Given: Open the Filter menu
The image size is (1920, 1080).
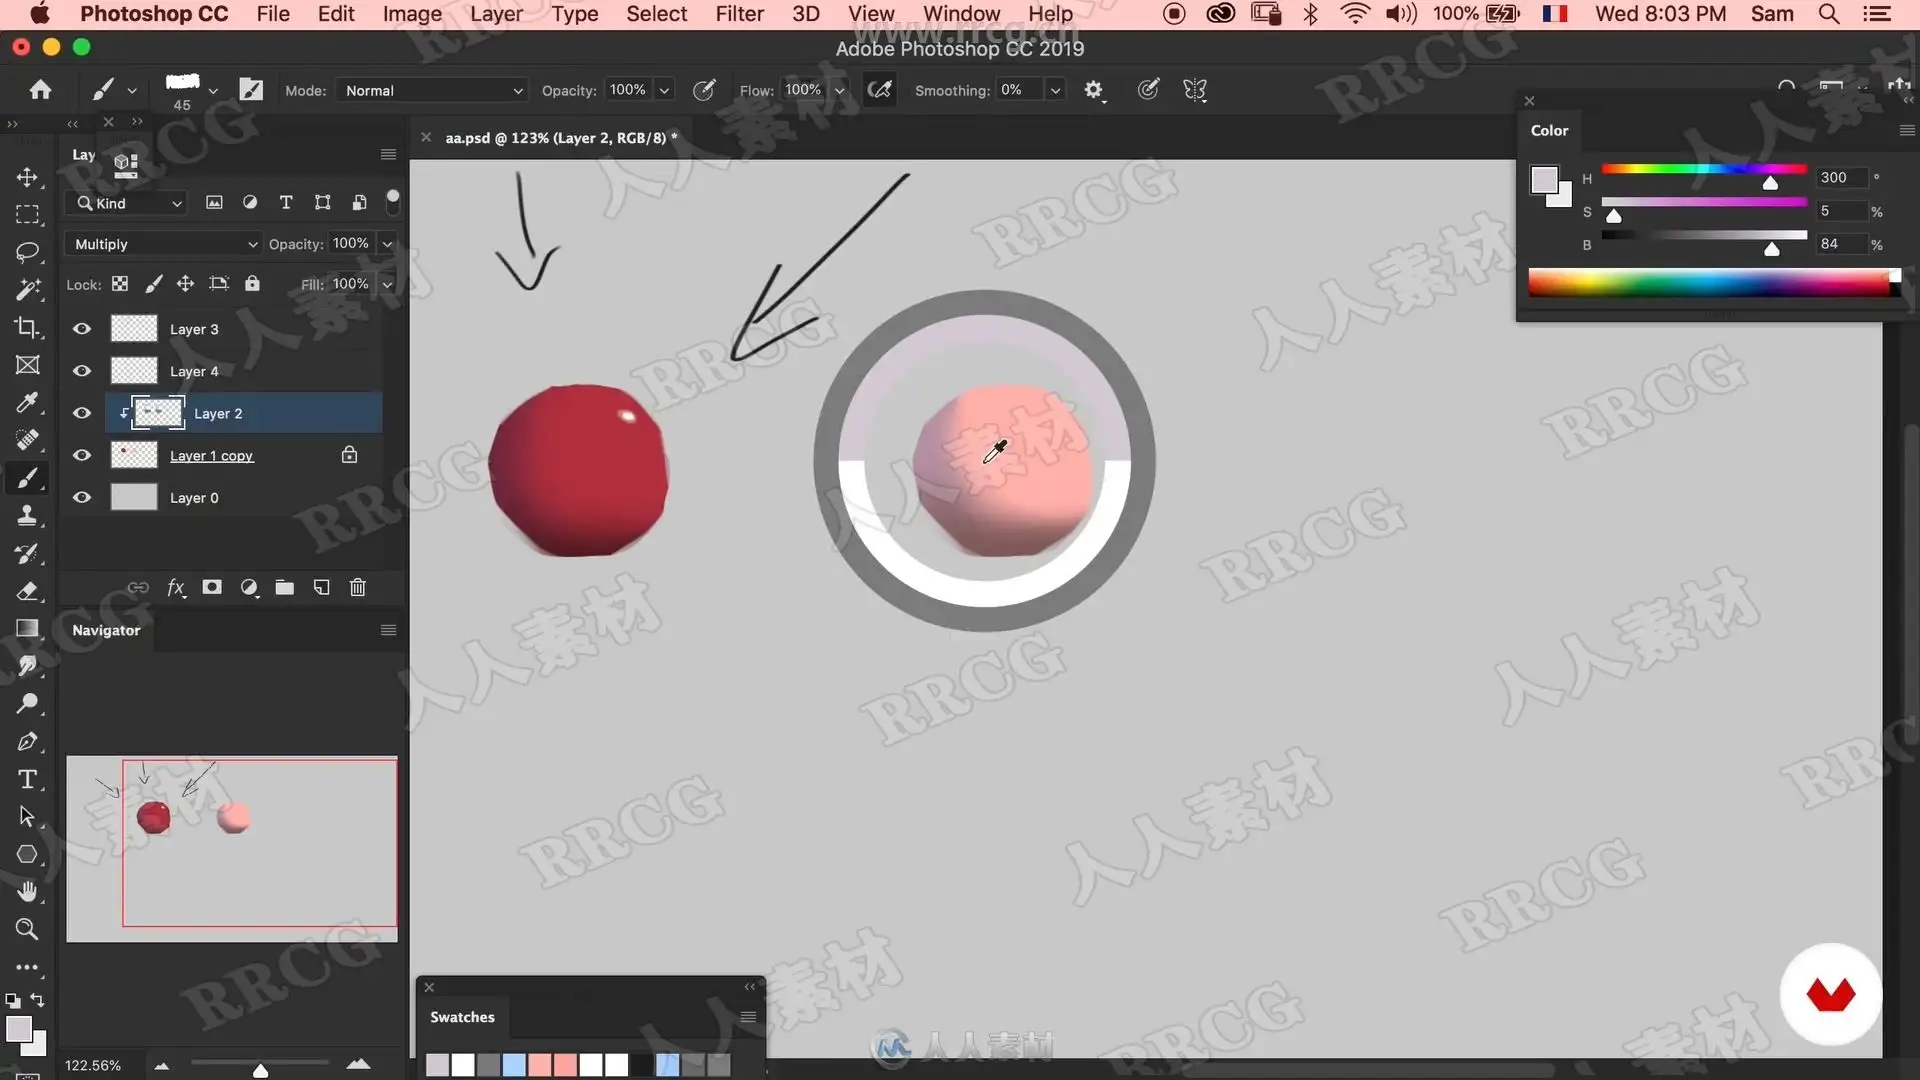Looking at the screenshot, I should click(x=739, y=14).
